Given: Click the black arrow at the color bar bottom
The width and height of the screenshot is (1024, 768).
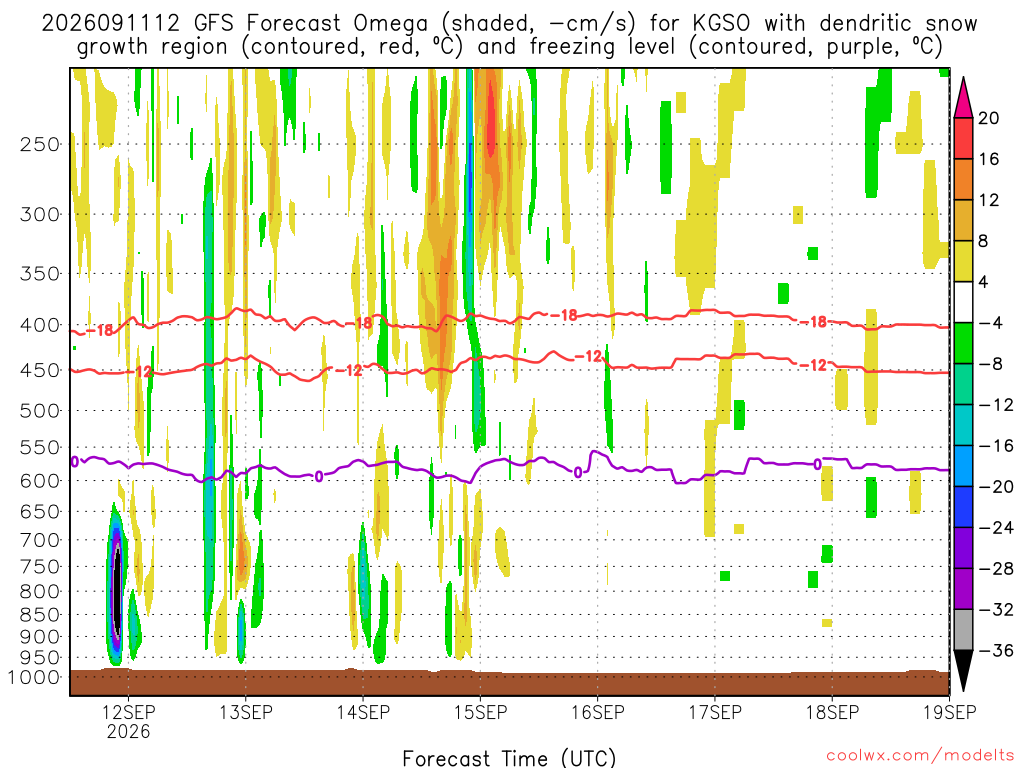Looking at the screenshot, I should tap(963, 671).
